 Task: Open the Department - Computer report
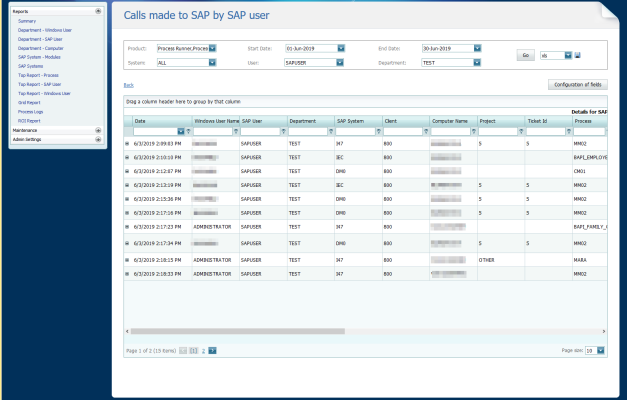40,48
